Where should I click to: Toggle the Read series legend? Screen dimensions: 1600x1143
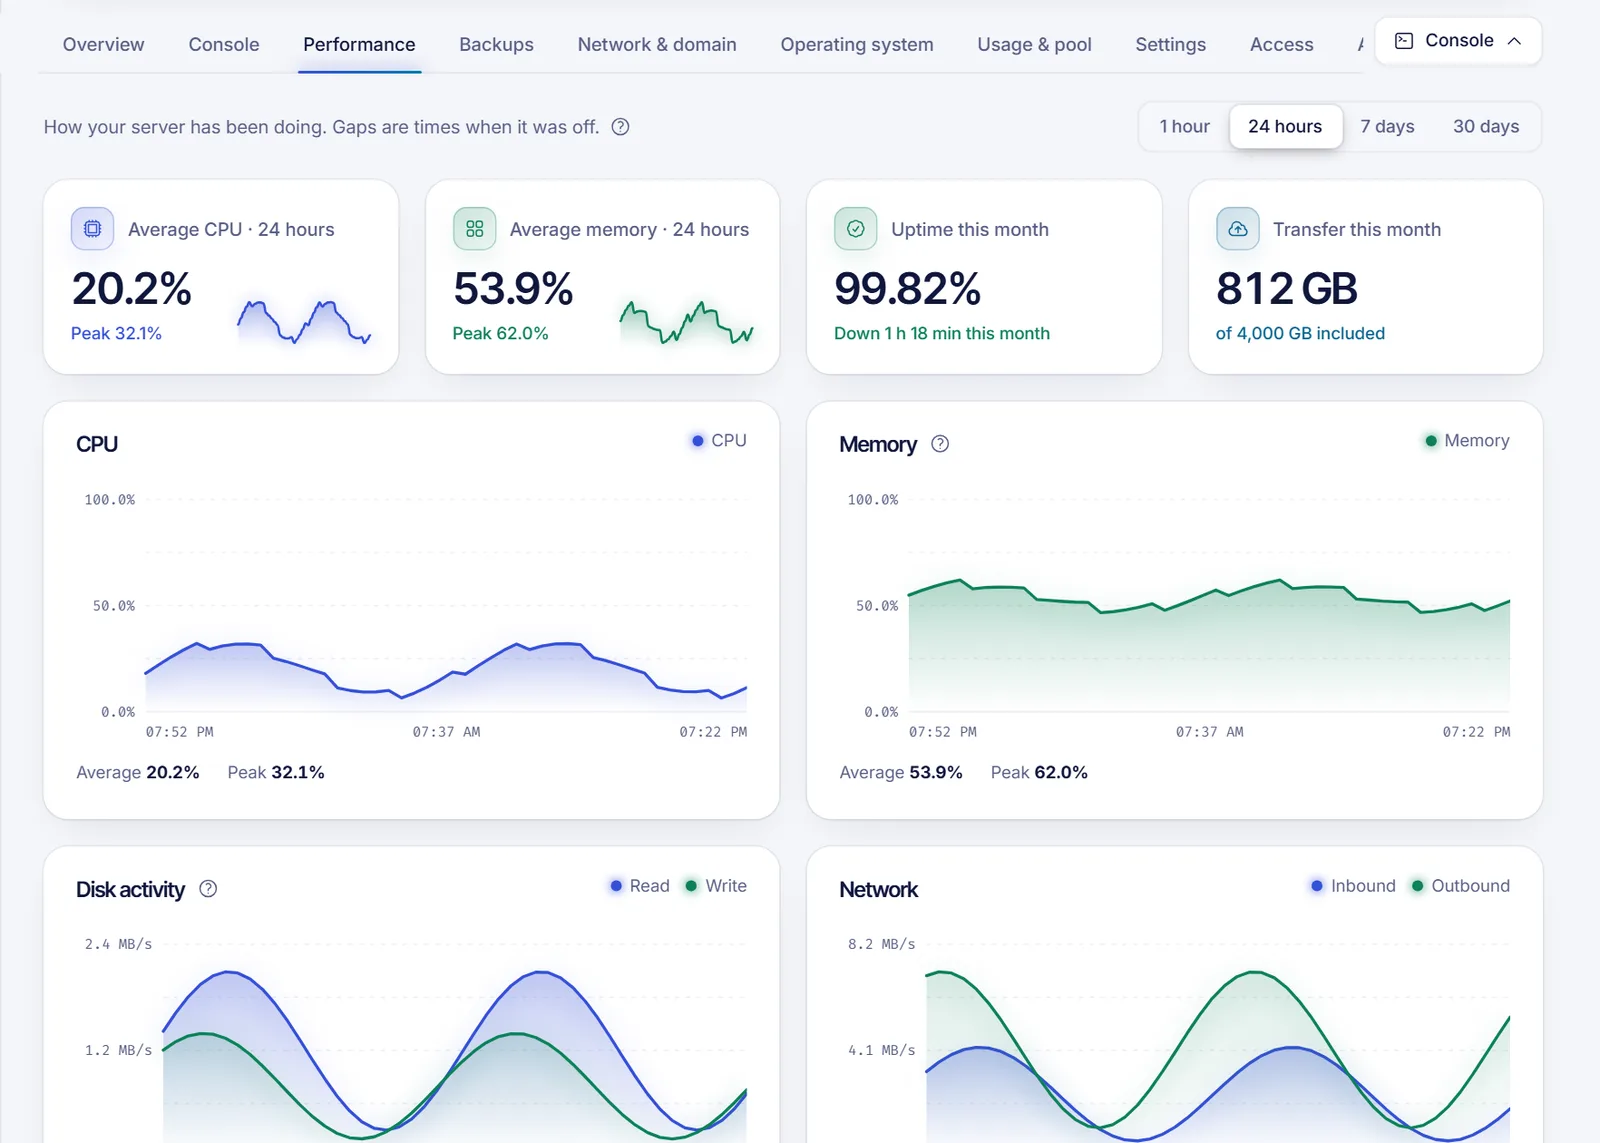pyautogui.click(x=640, y=886)
